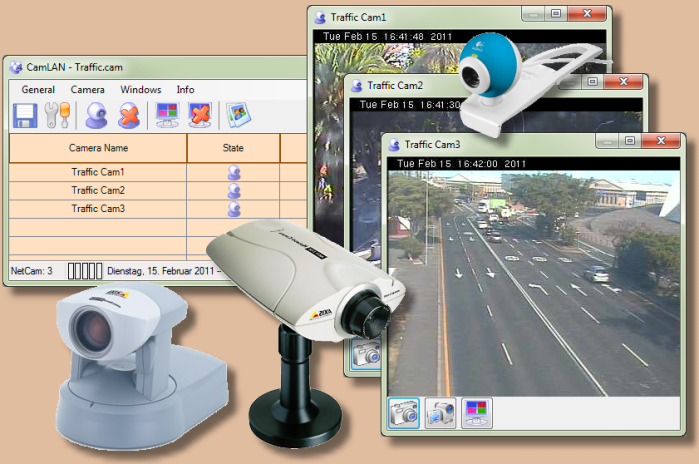This screenshot has height=464, width=699.
Task: Click the state icon for Traffic Cam1
Action: pyautogui.click(x=234, y=172)
